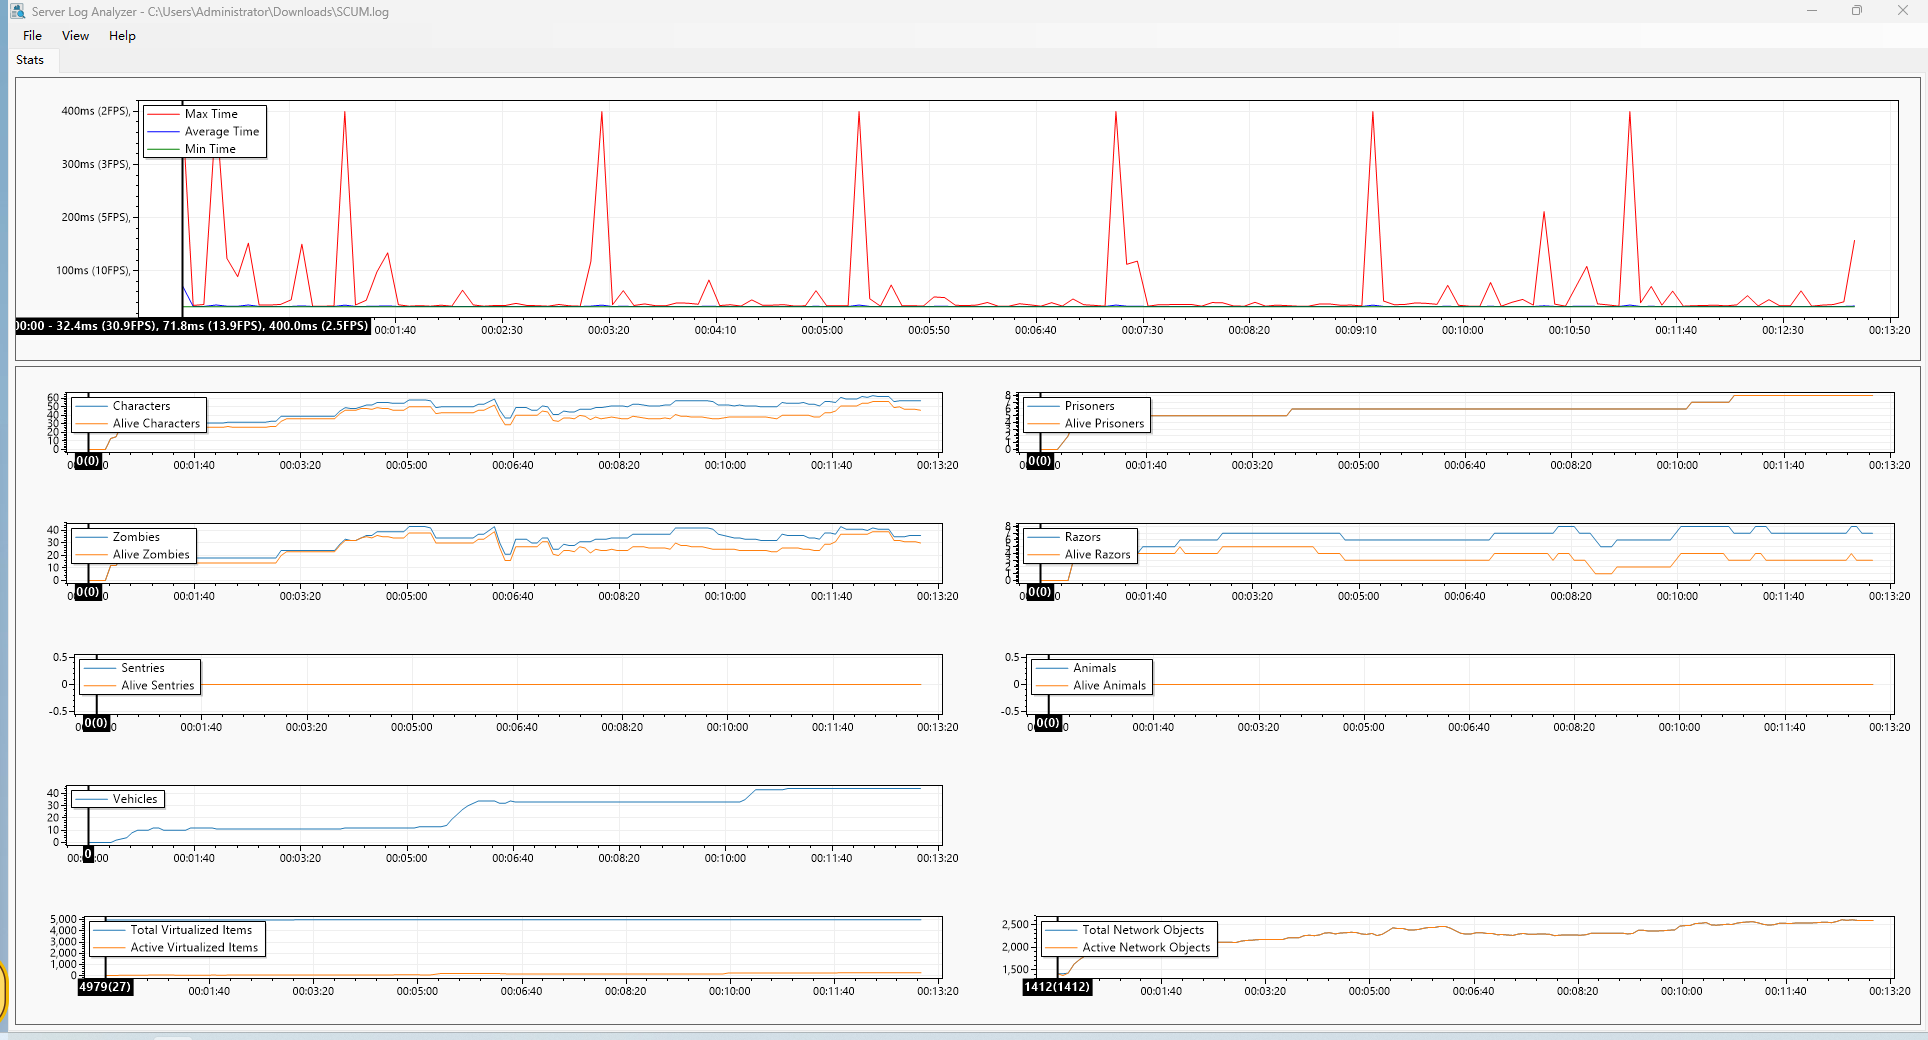Click the 00:12:30 tick on frame time chart
1928x1040 pixels.
1783,330
